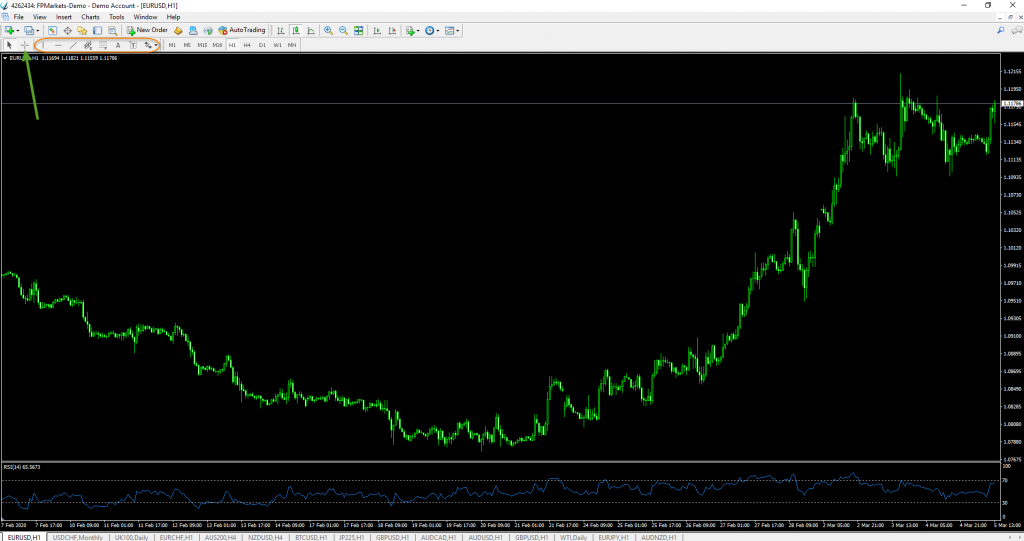Viewport: 1024px width, 541px height.
Task: Select the trendline drawing tool
Action: (x=73, y=45)
